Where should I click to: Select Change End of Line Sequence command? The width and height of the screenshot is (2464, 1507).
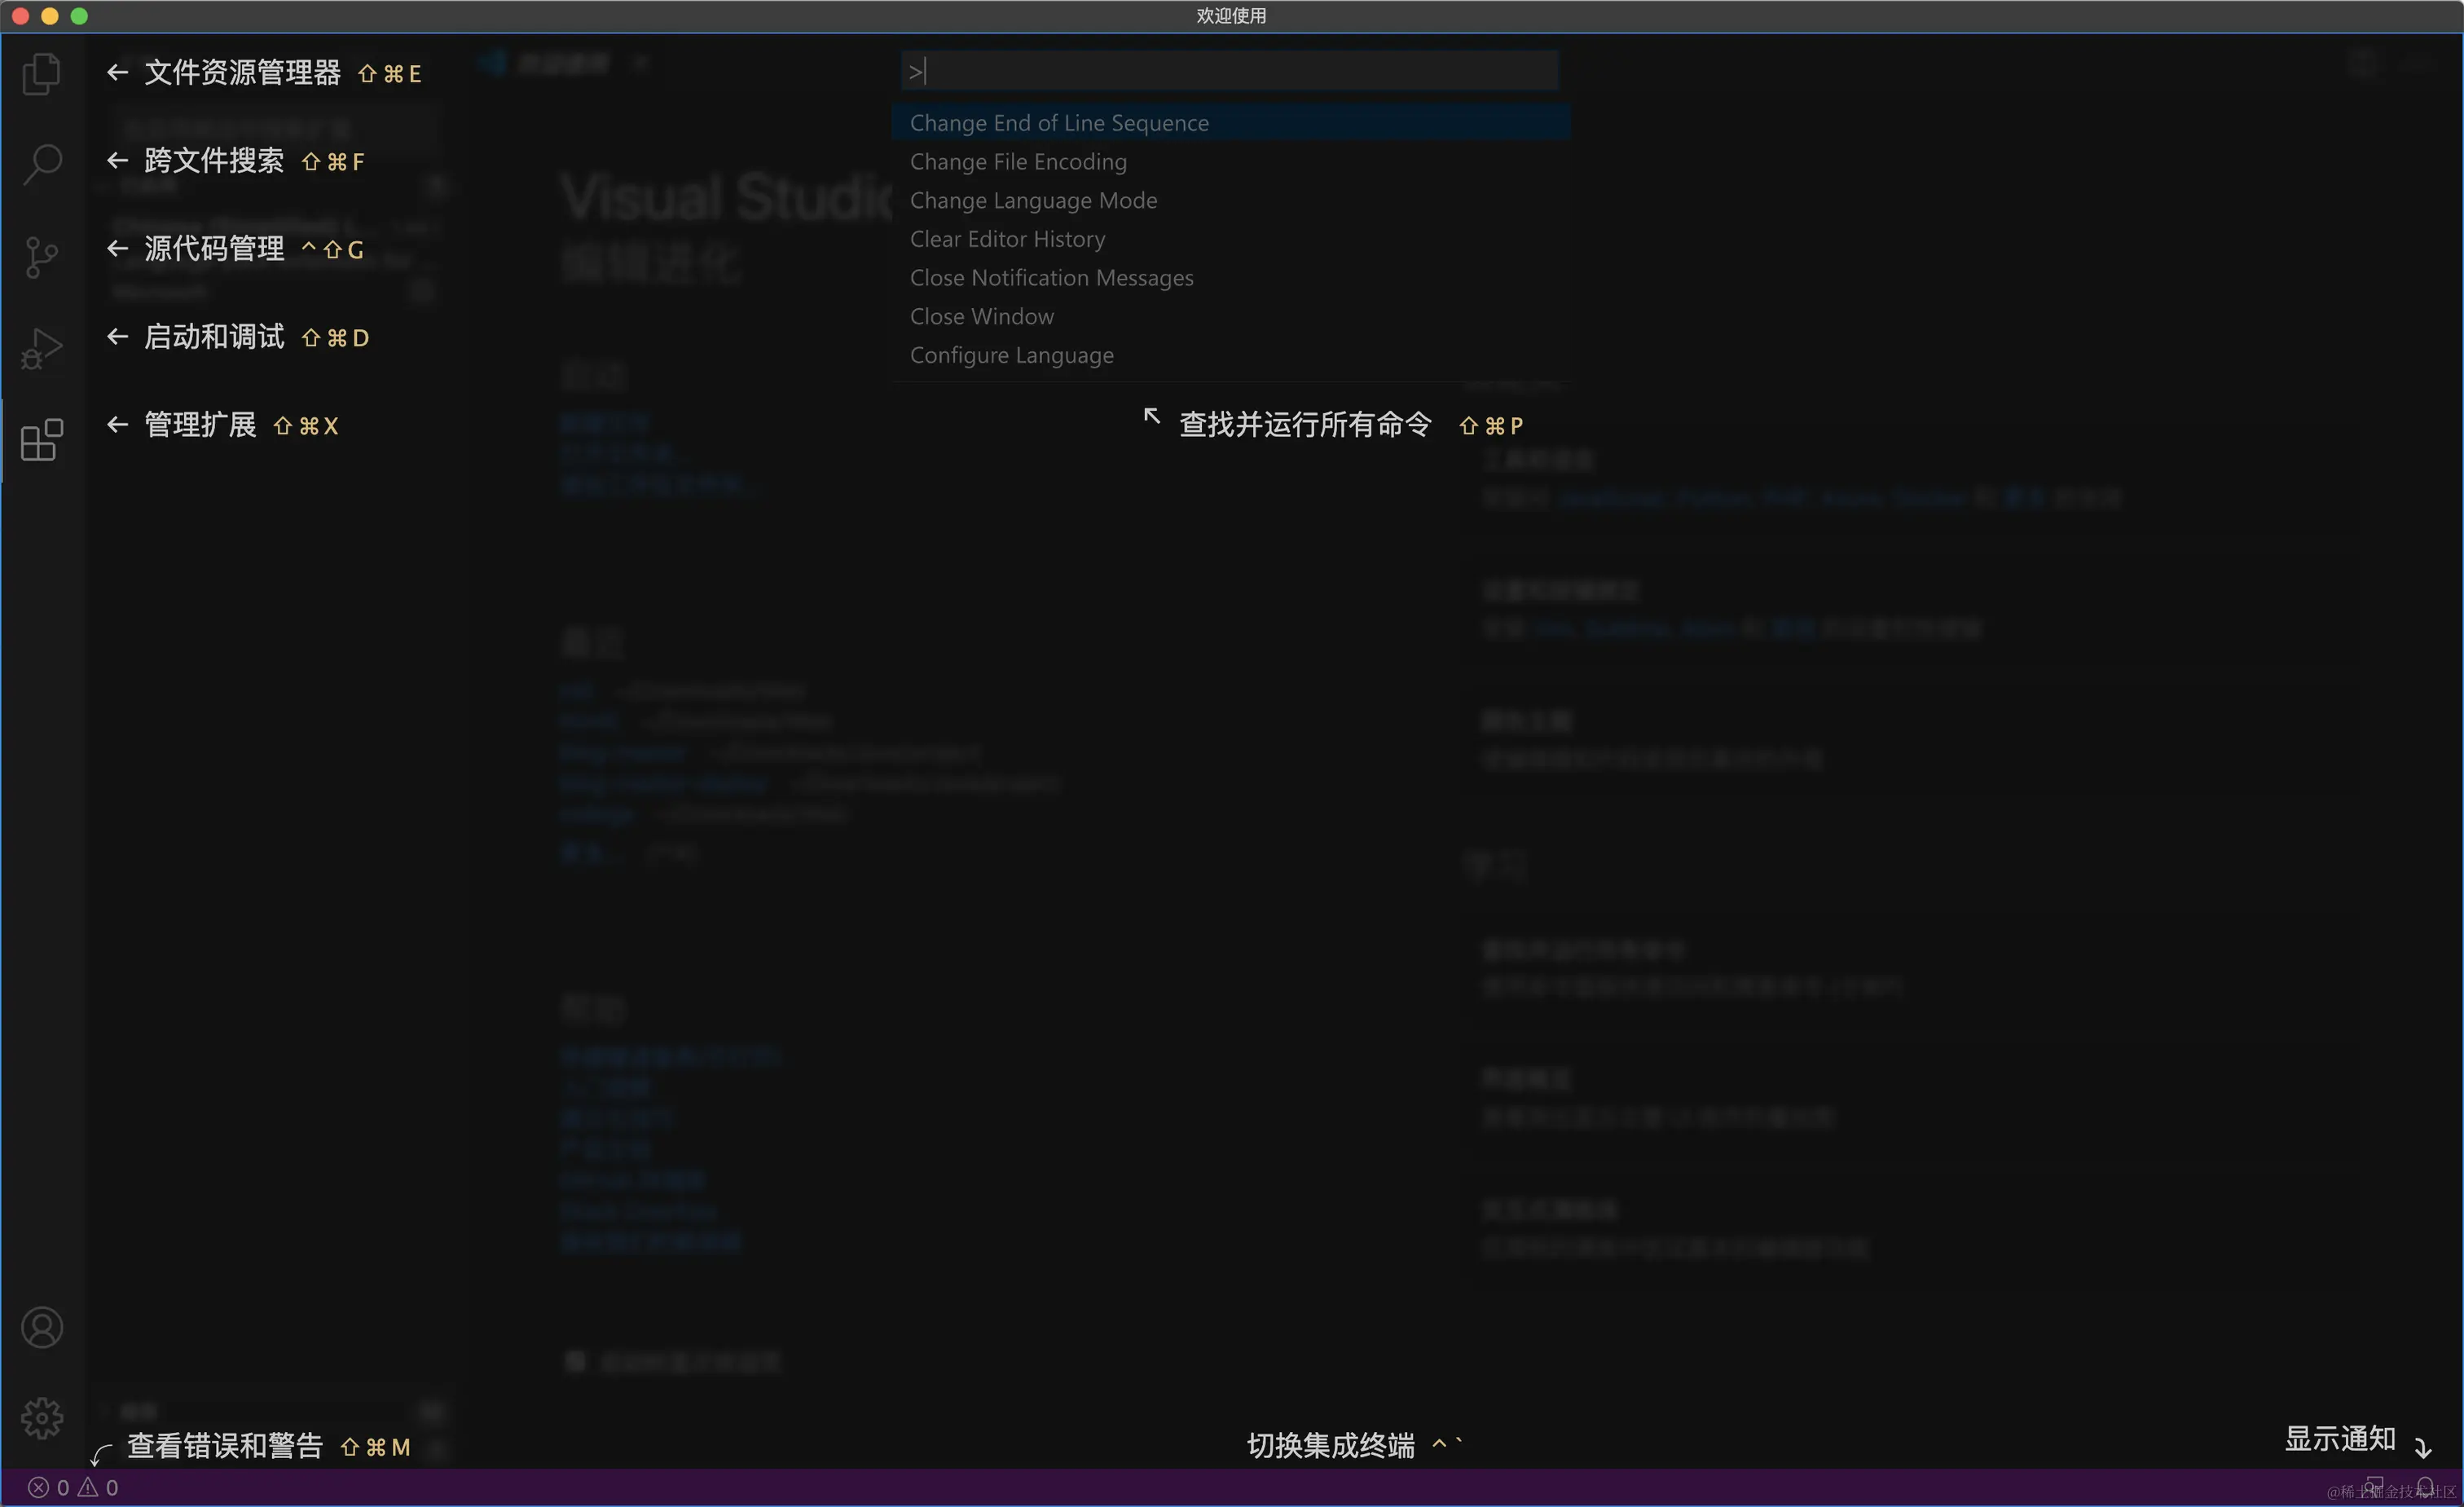1059,123
